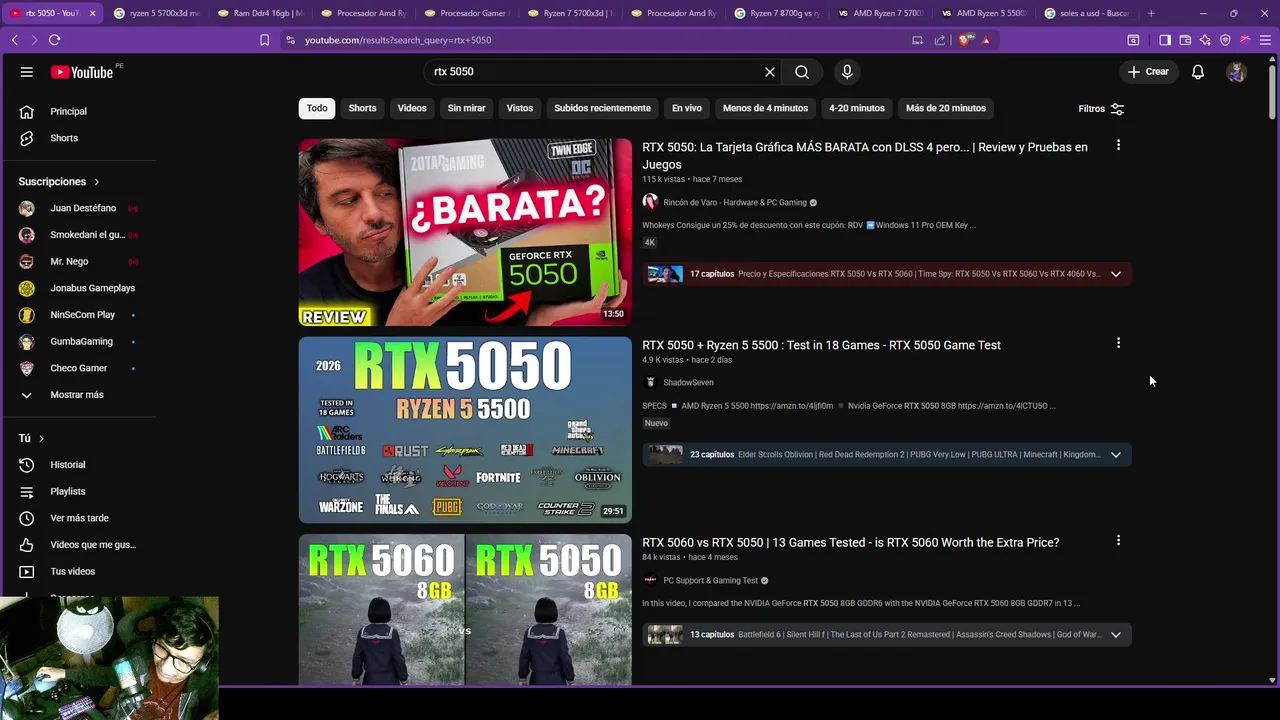Open the Brave VPN shield icon
The image size is (1280, 720).
coord(1225,40)
